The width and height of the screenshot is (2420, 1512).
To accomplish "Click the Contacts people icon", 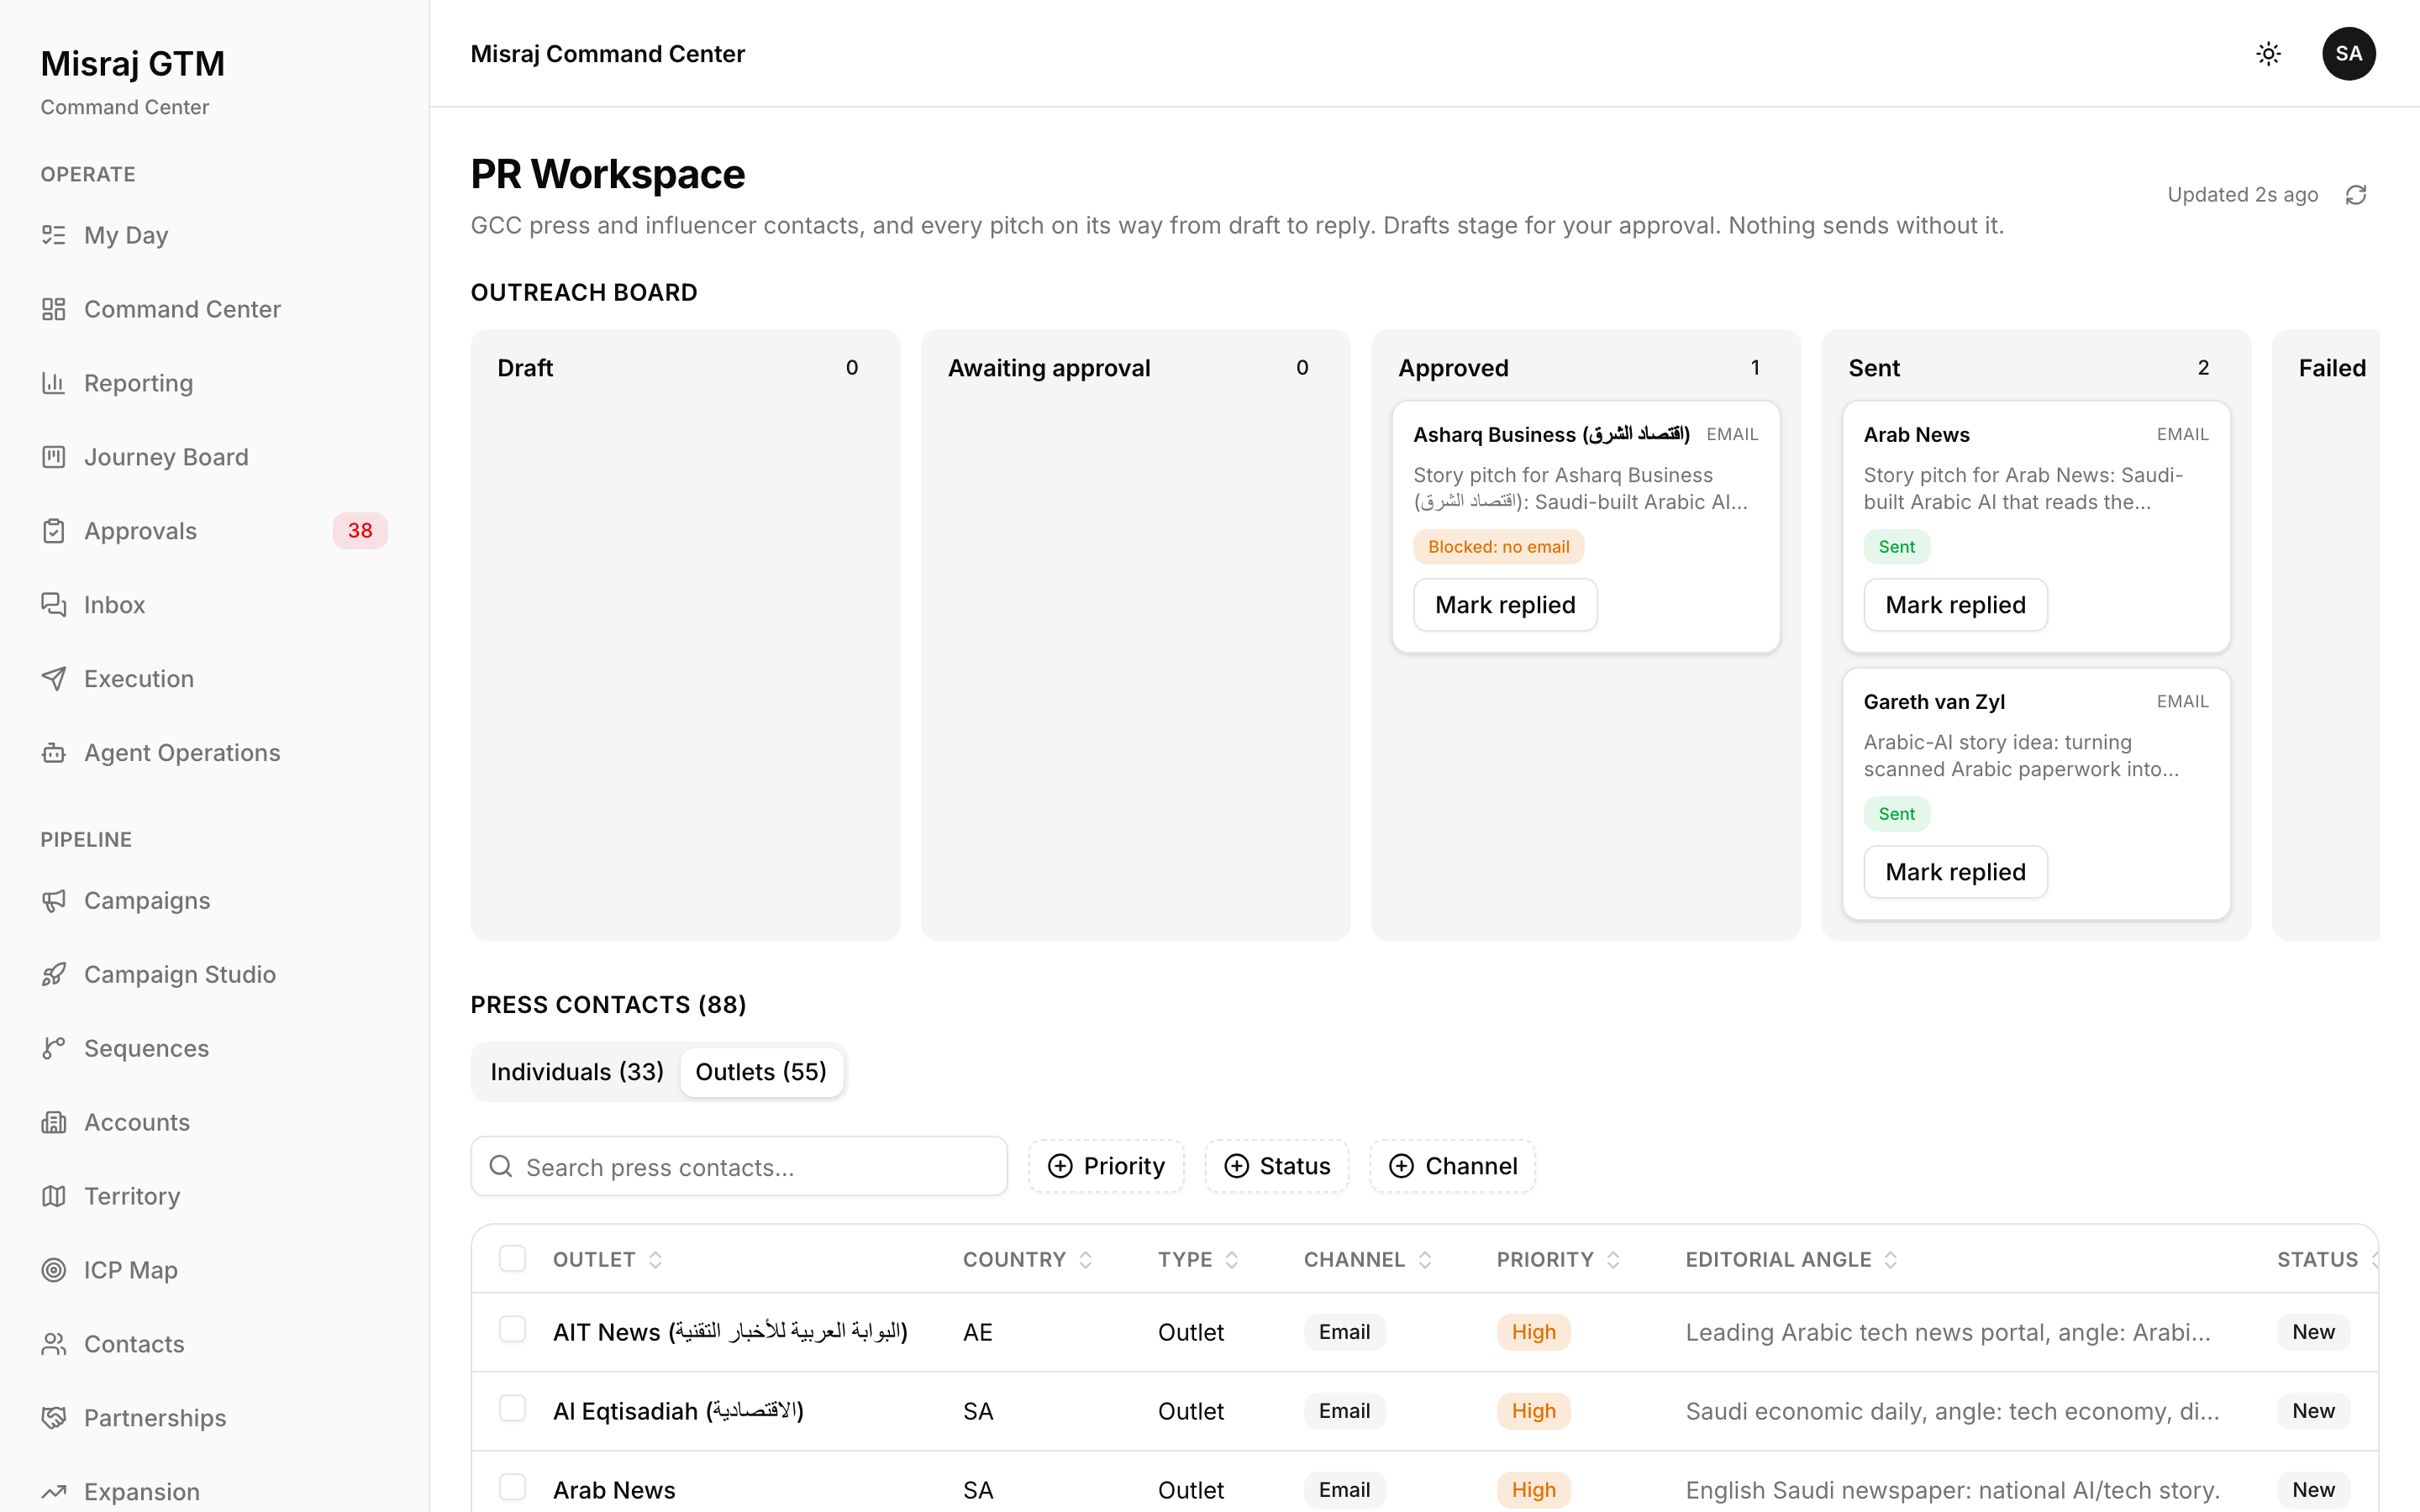I will click(x=54, y=1345).
